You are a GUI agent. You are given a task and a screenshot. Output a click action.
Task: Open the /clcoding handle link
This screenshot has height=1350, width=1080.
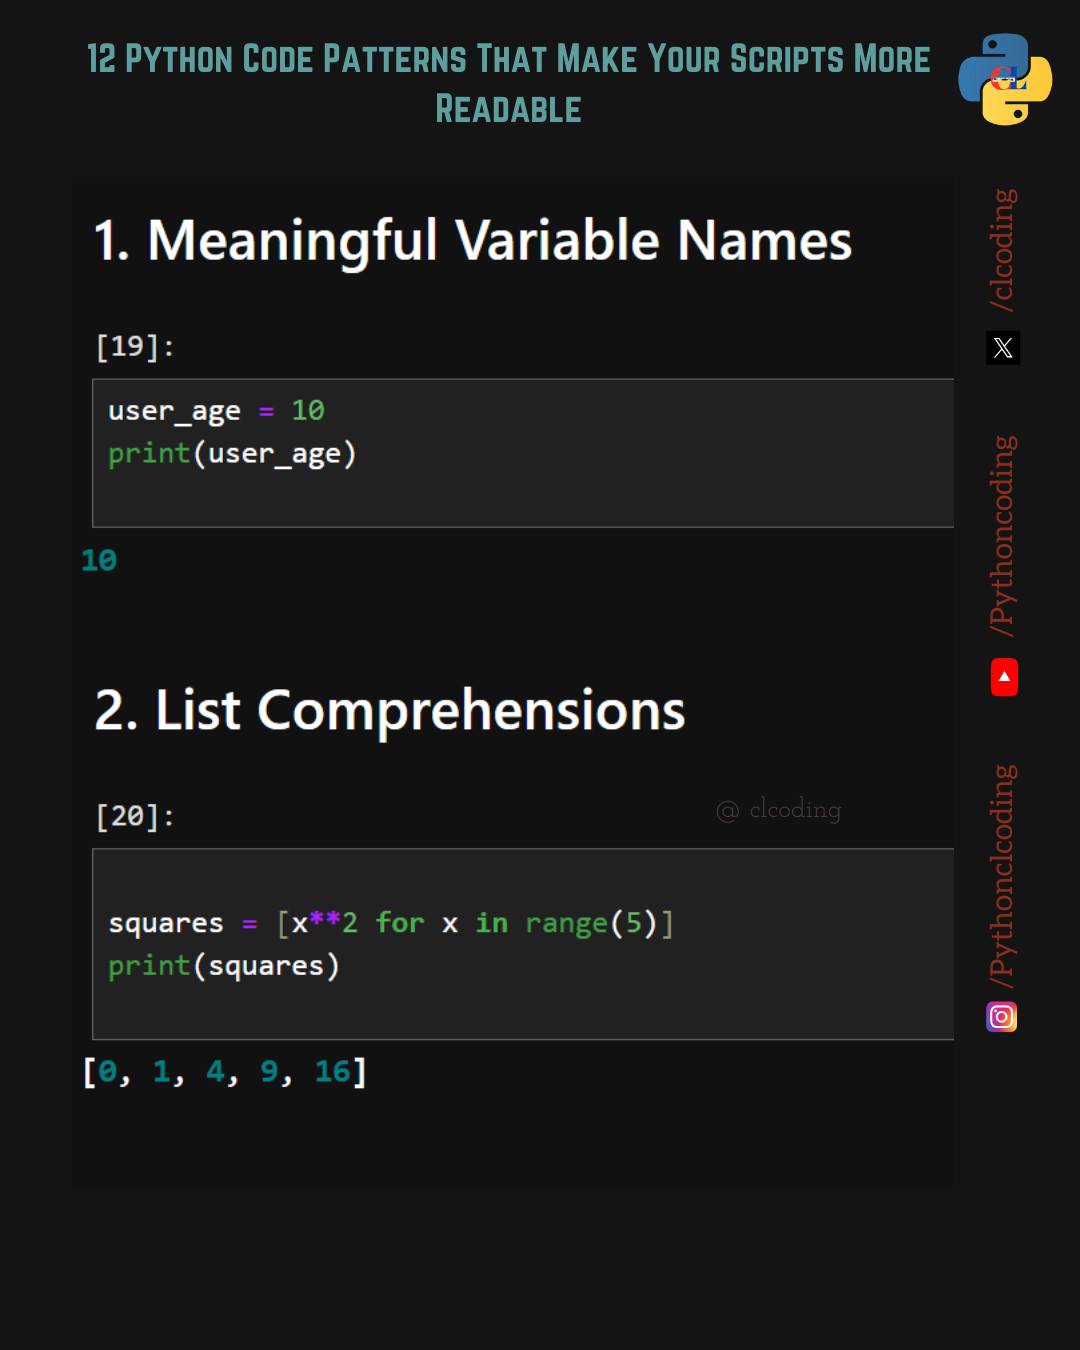1002,249
